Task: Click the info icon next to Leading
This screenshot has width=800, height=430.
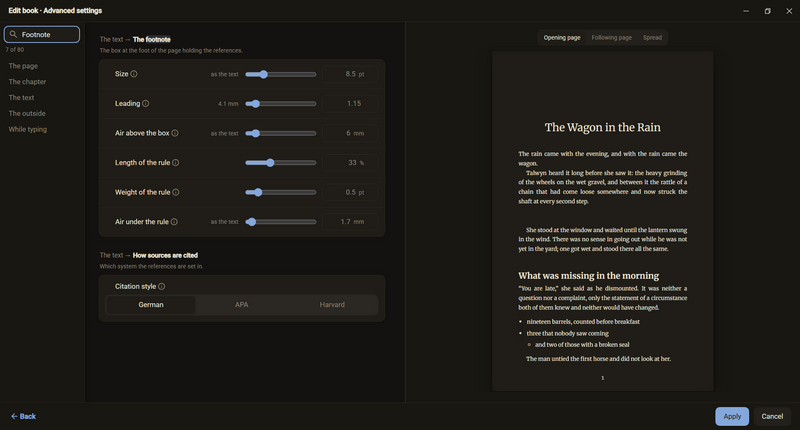Action: click(145, 104)
